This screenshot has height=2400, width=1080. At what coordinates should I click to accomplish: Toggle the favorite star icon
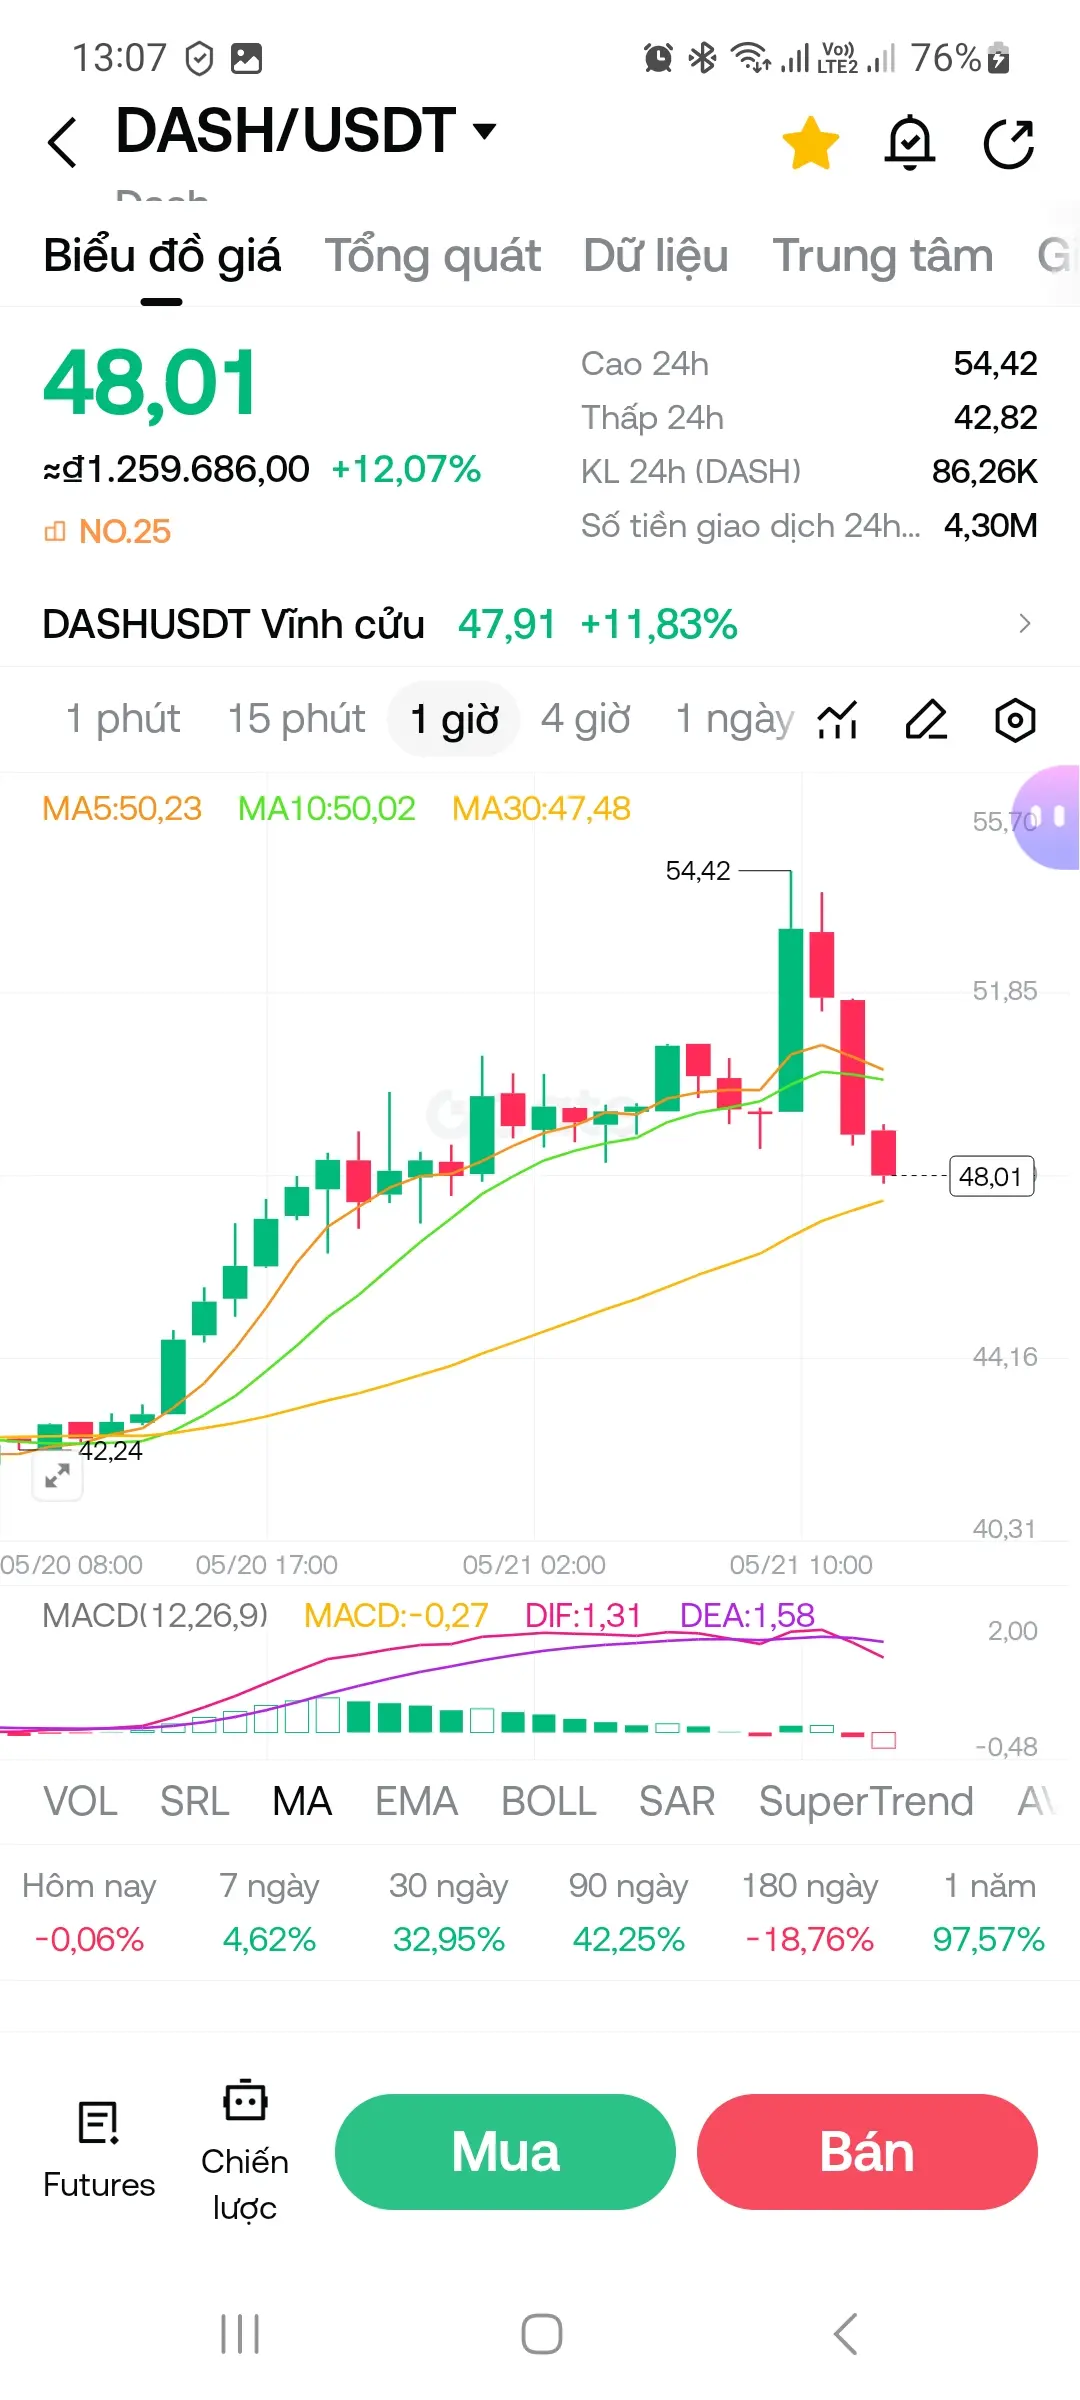[810, 143]
